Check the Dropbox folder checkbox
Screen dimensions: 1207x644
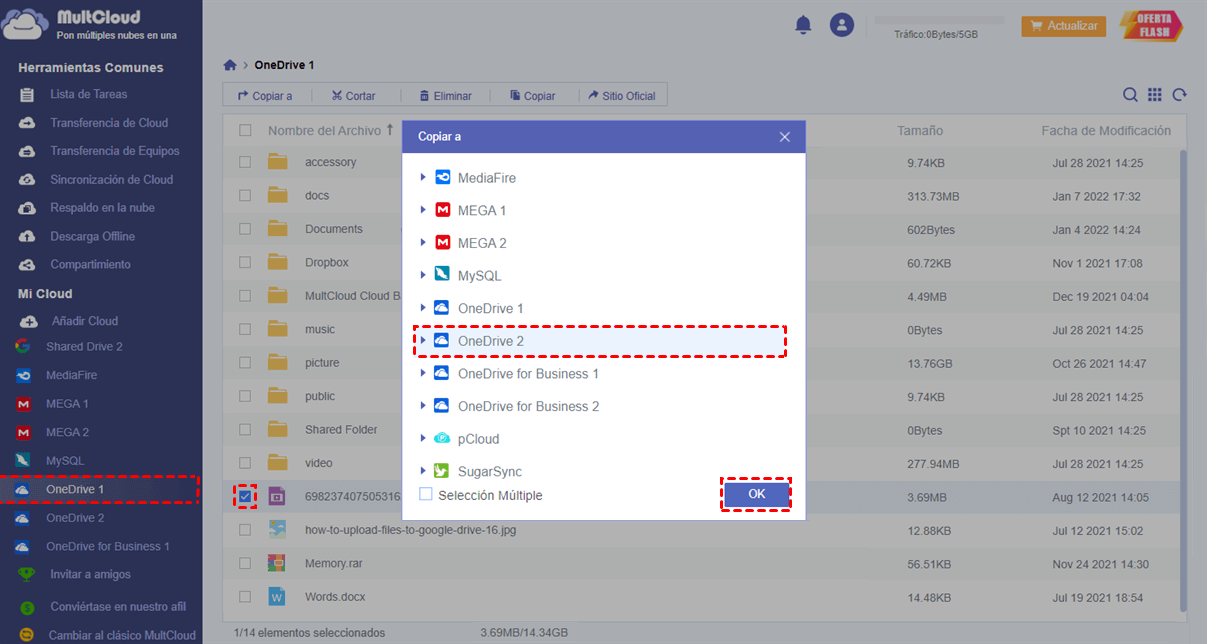tap(245, 263)
